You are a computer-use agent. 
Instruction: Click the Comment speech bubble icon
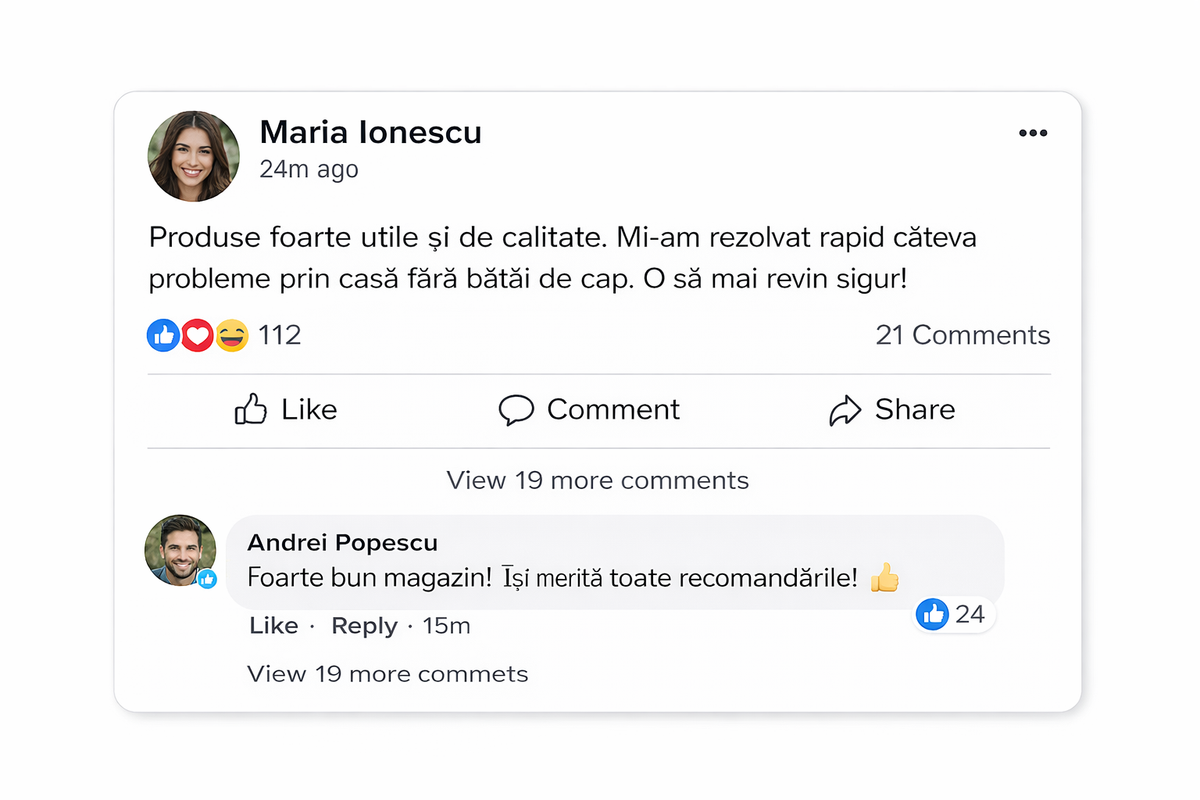[x=516, y=410]
